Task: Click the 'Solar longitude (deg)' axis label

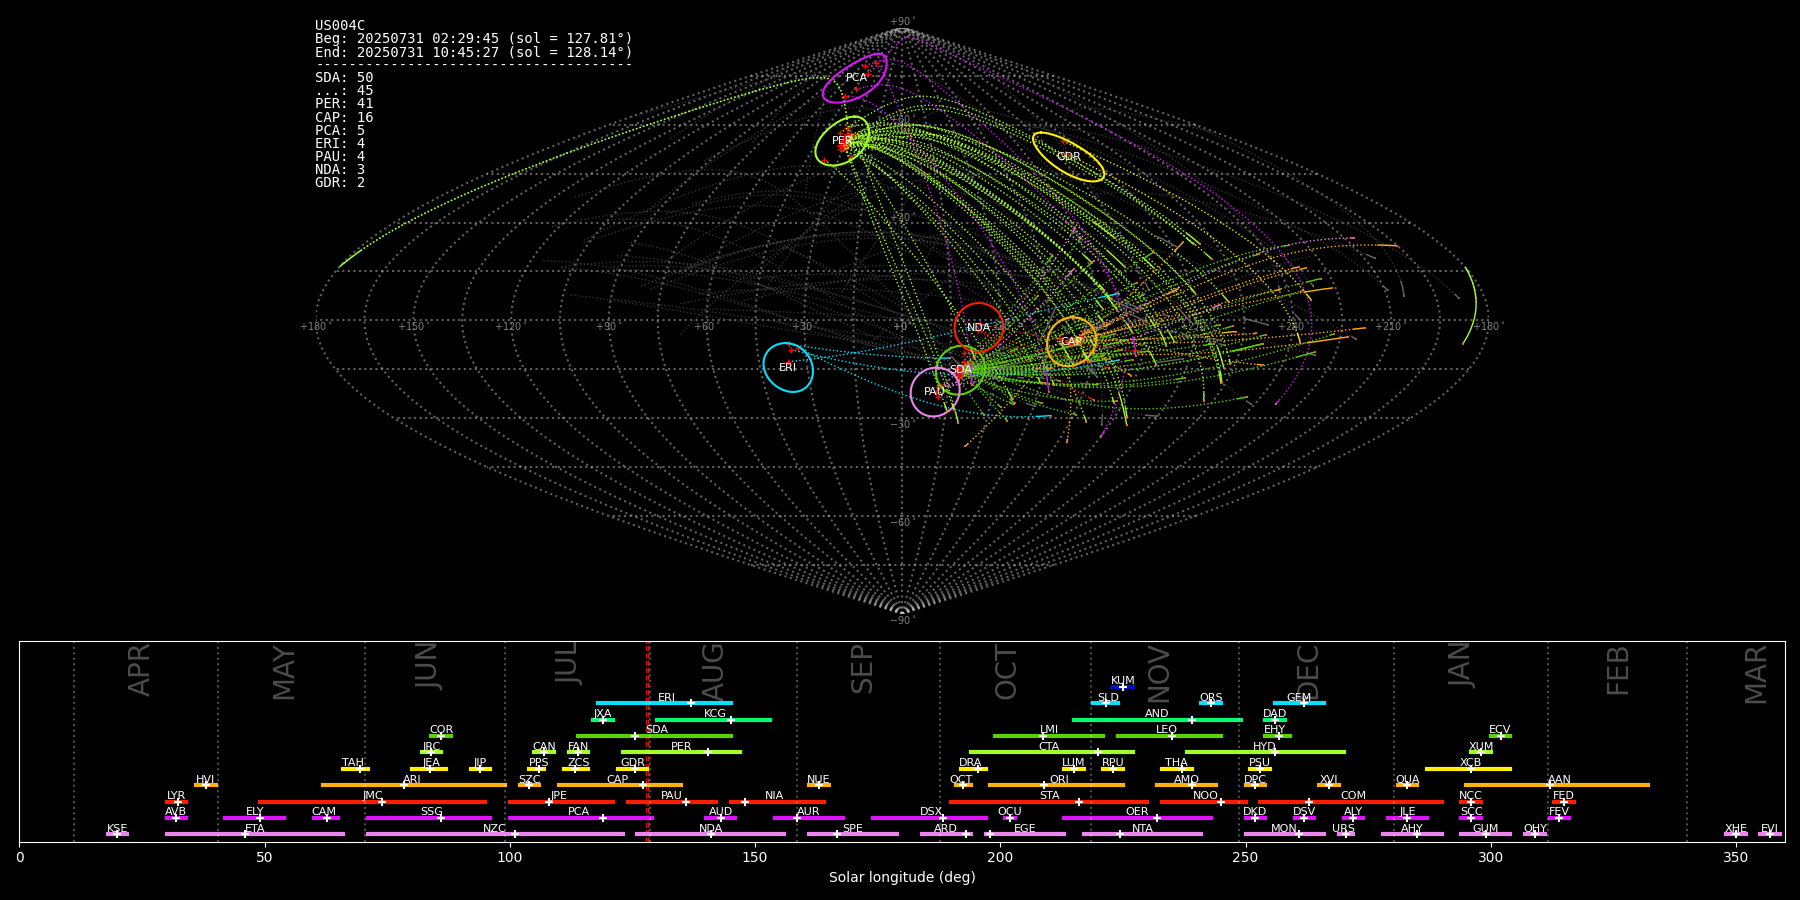Action: tap(902, 878)
